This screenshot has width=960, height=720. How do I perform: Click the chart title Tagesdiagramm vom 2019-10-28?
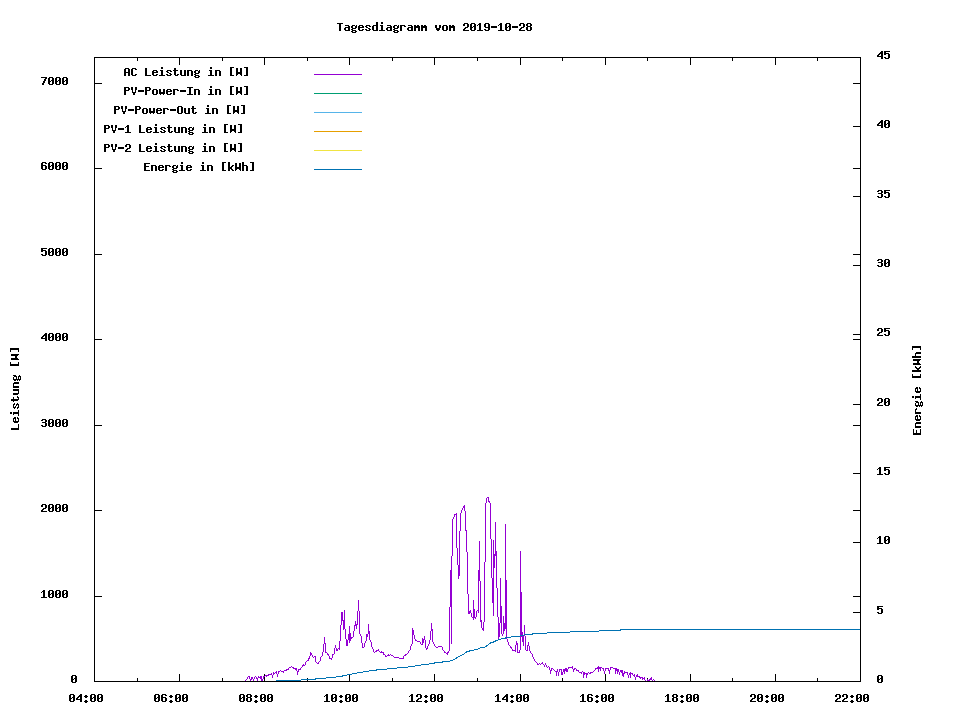click(434, 27)
